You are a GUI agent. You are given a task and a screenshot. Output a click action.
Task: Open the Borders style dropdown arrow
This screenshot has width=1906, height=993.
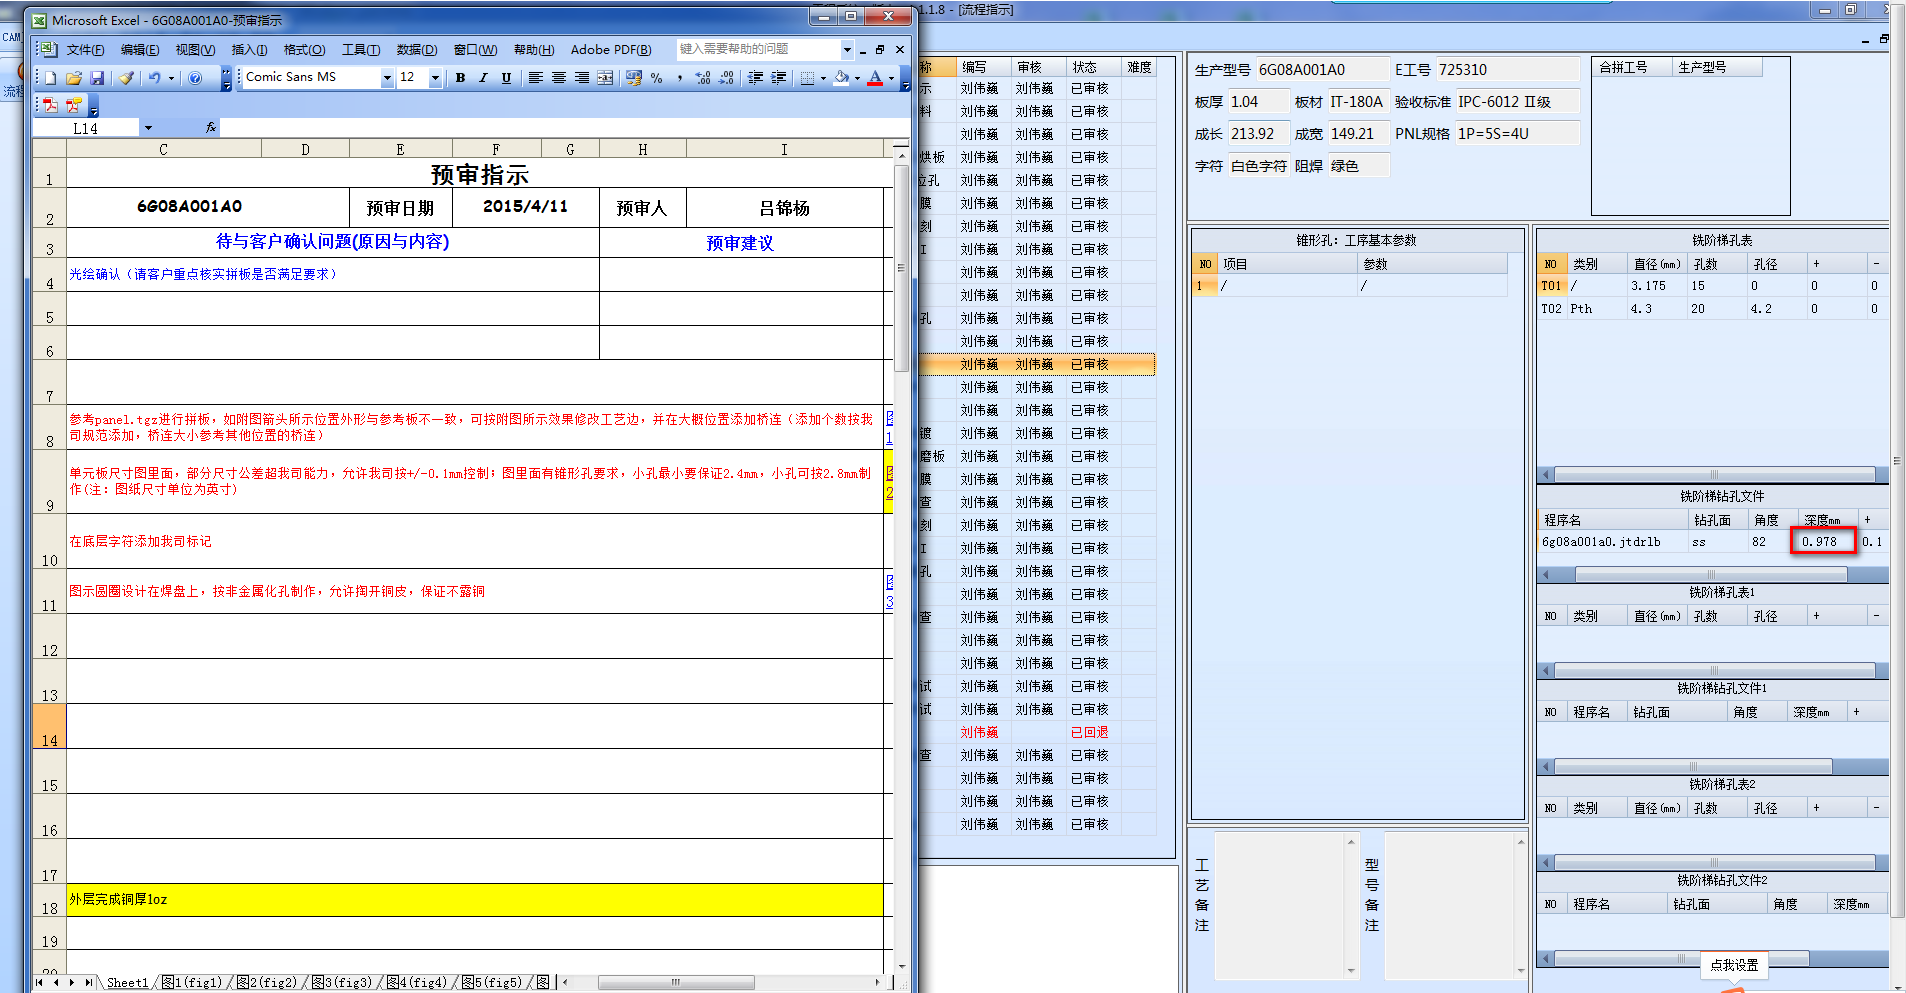coord(823,78)
